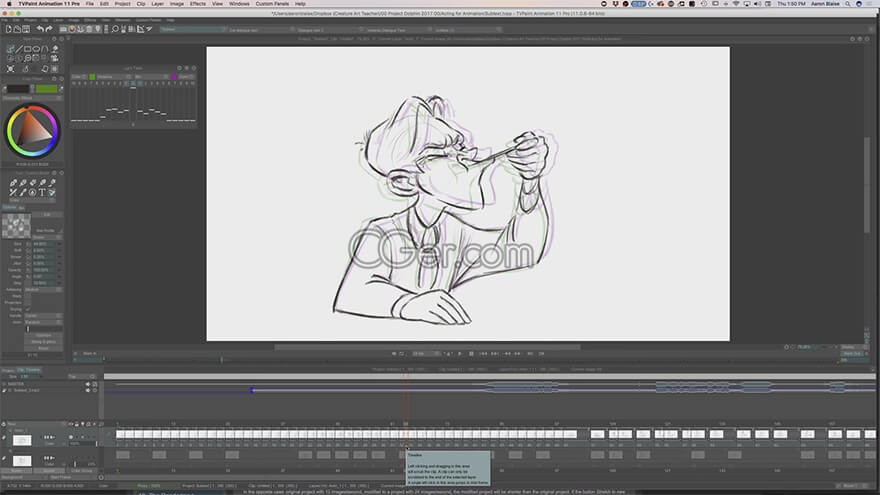880x495 pixels.
Task: Open the Layer menu
Action: (x=158, y=3)
